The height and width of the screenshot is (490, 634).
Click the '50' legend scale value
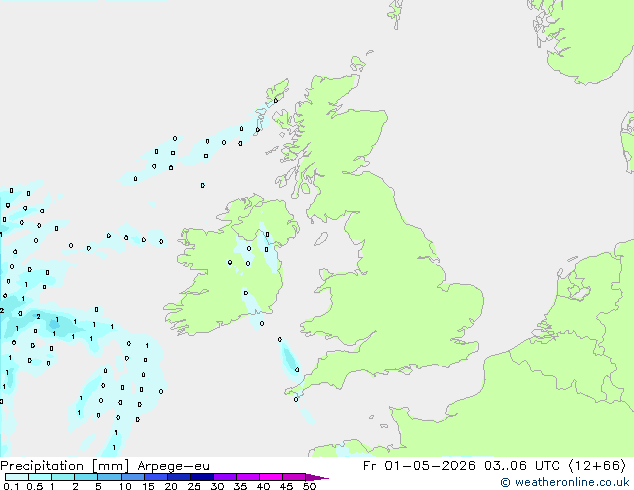pyautogui.click(x=309, y=486)
